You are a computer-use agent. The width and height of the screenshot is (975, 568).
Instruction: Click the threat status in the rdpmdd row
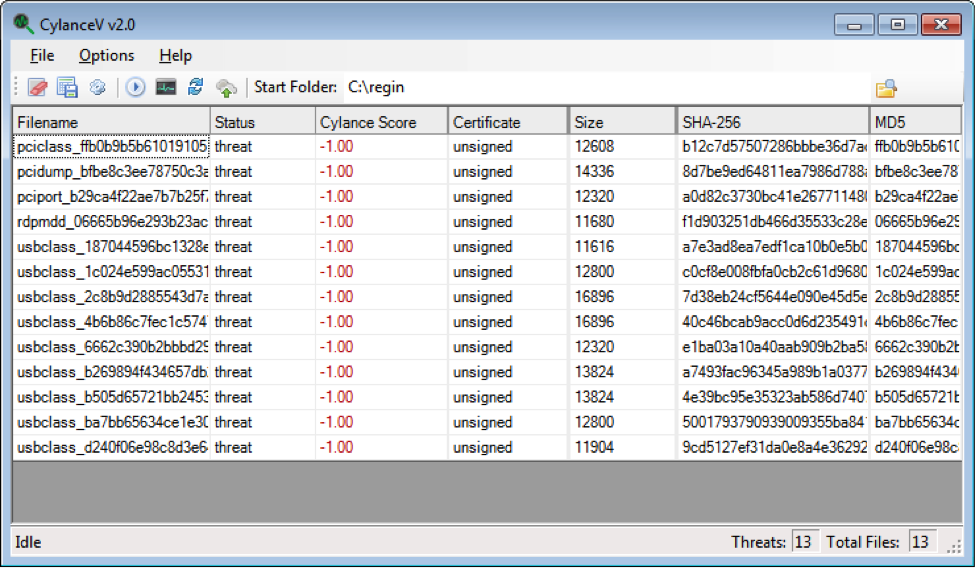(233, 221)
